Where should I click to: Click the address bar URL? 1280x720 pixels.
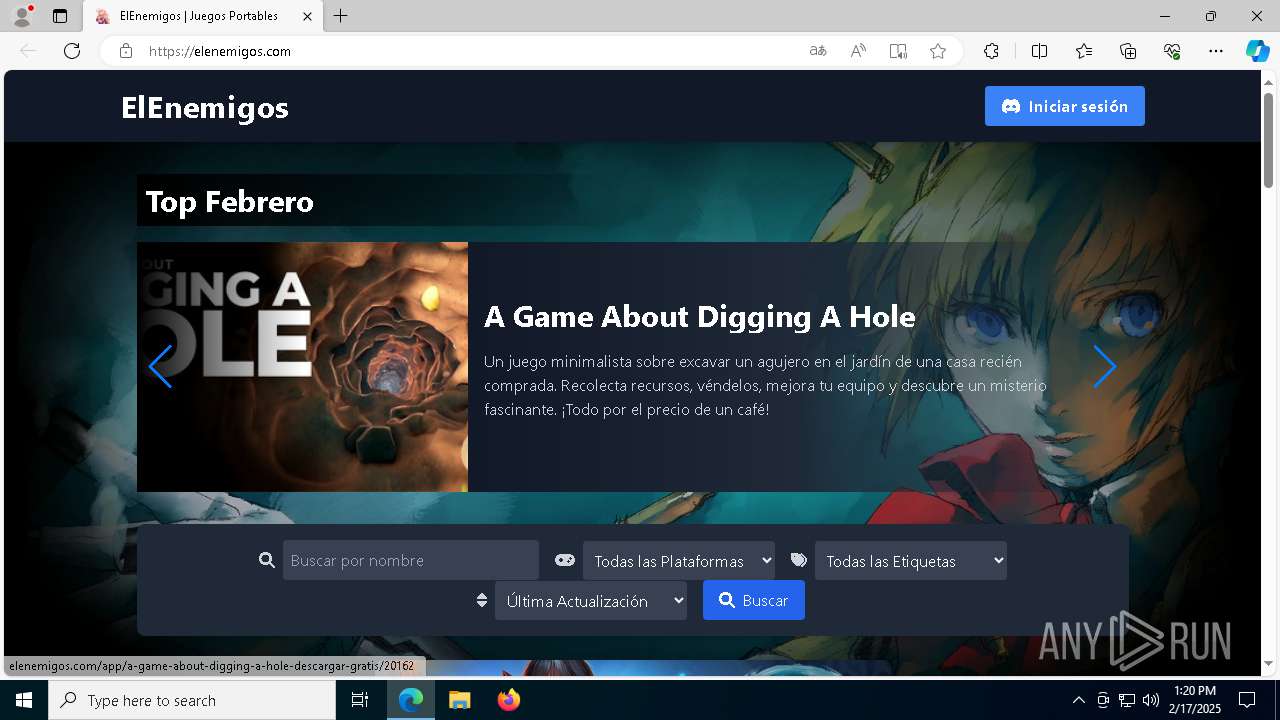220,51
